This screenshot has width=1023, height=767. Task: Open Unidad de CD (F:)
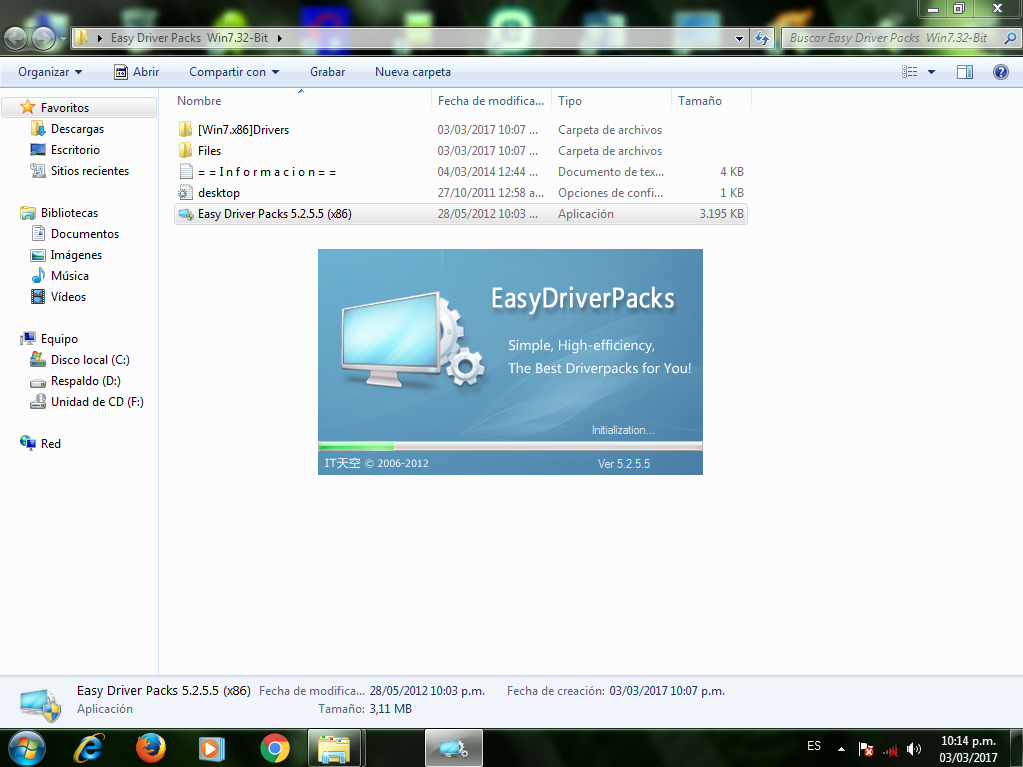87,402
